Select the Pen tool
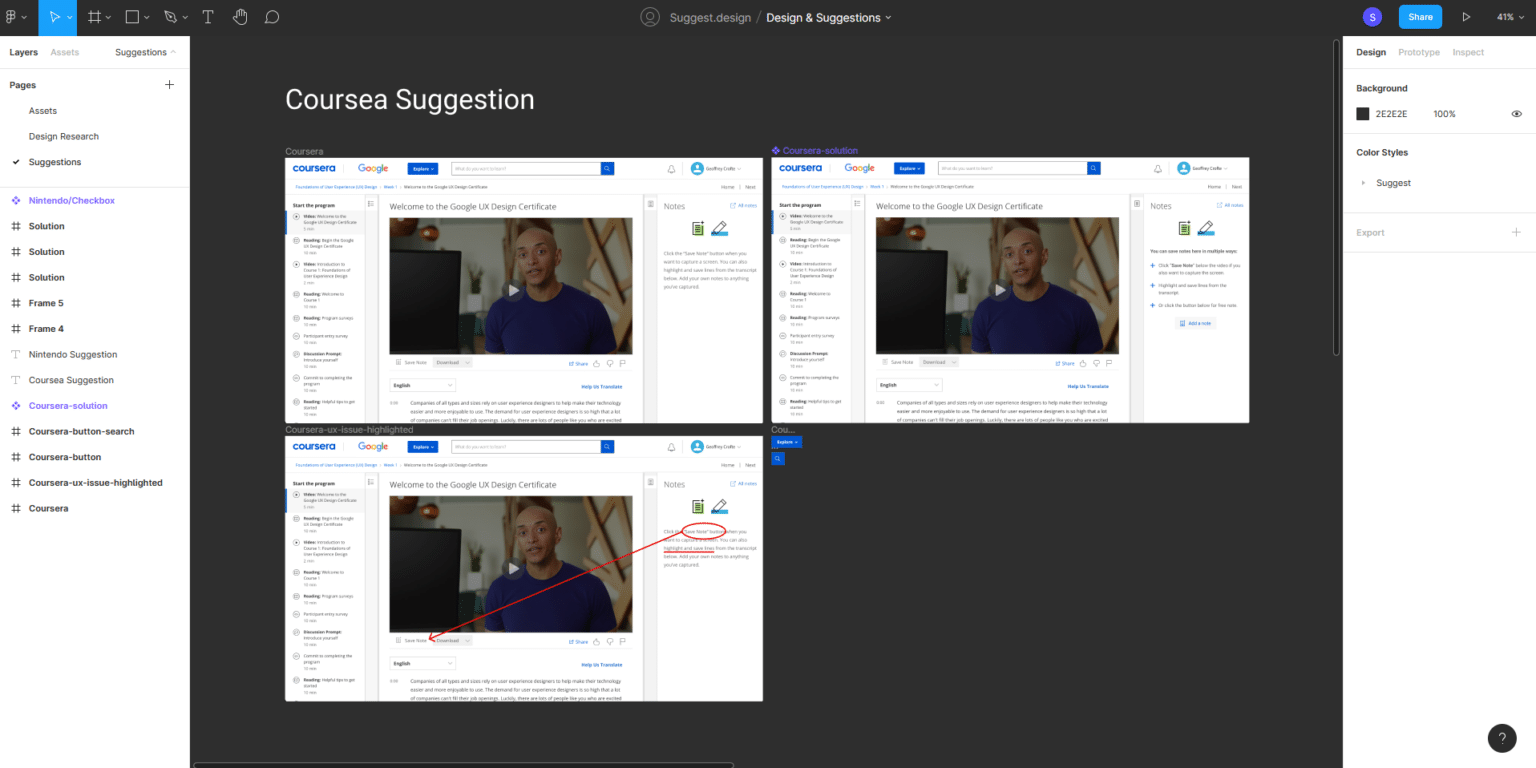The width and height of the screenshot is (1536, 768). click(x=171, y=17)
